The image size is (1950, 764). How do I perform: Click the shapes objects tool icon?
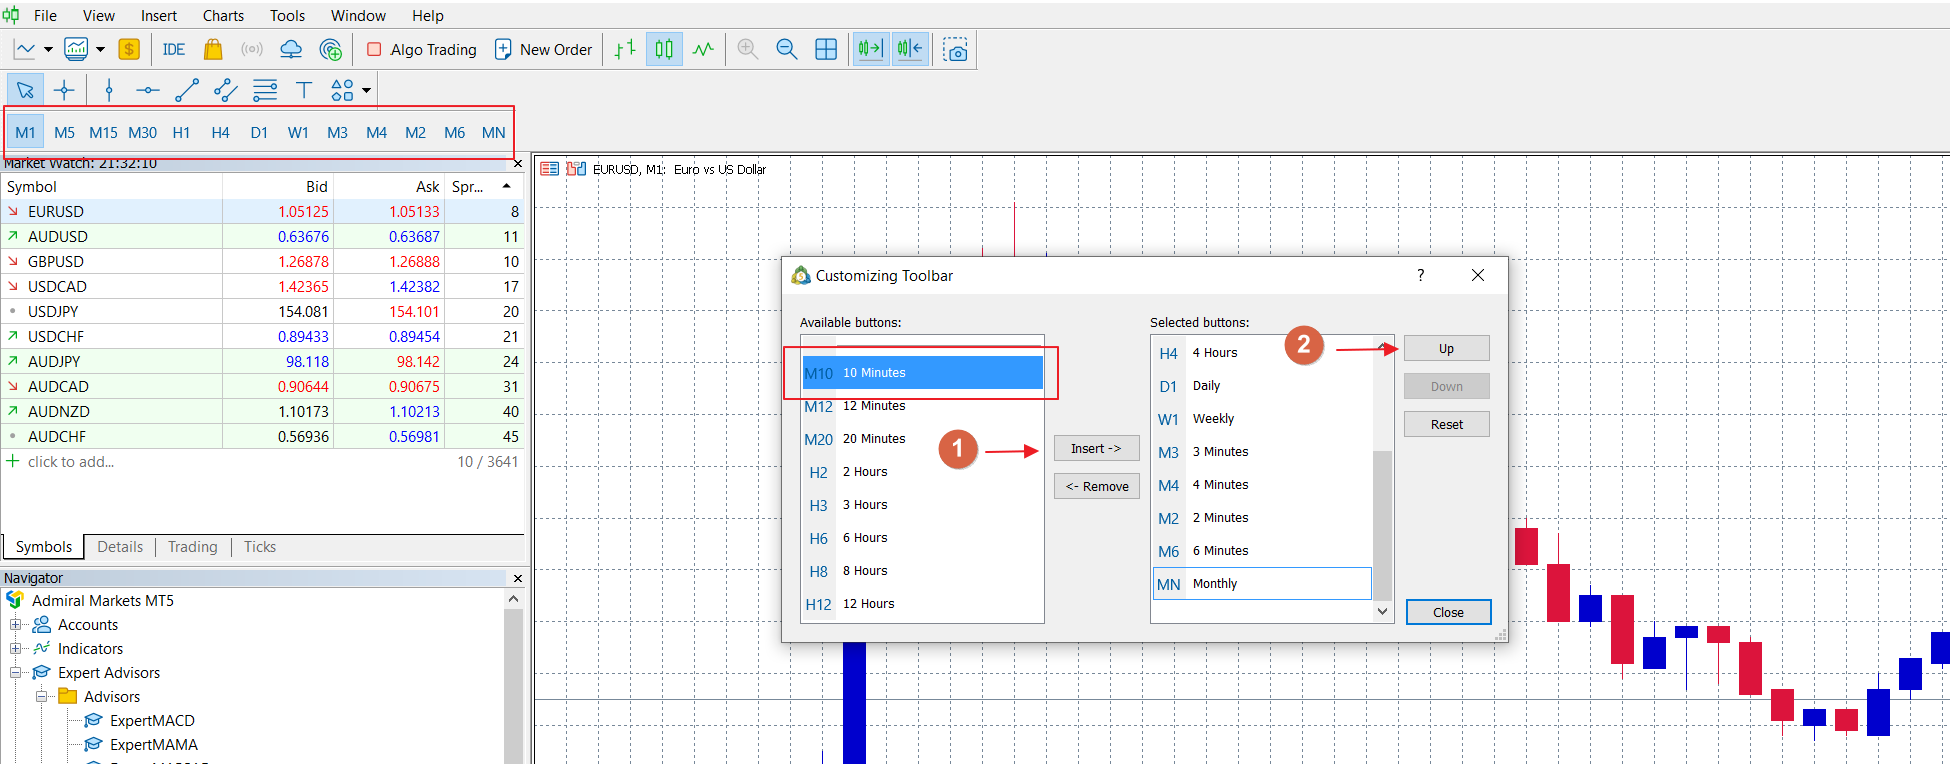click(342, 90)
